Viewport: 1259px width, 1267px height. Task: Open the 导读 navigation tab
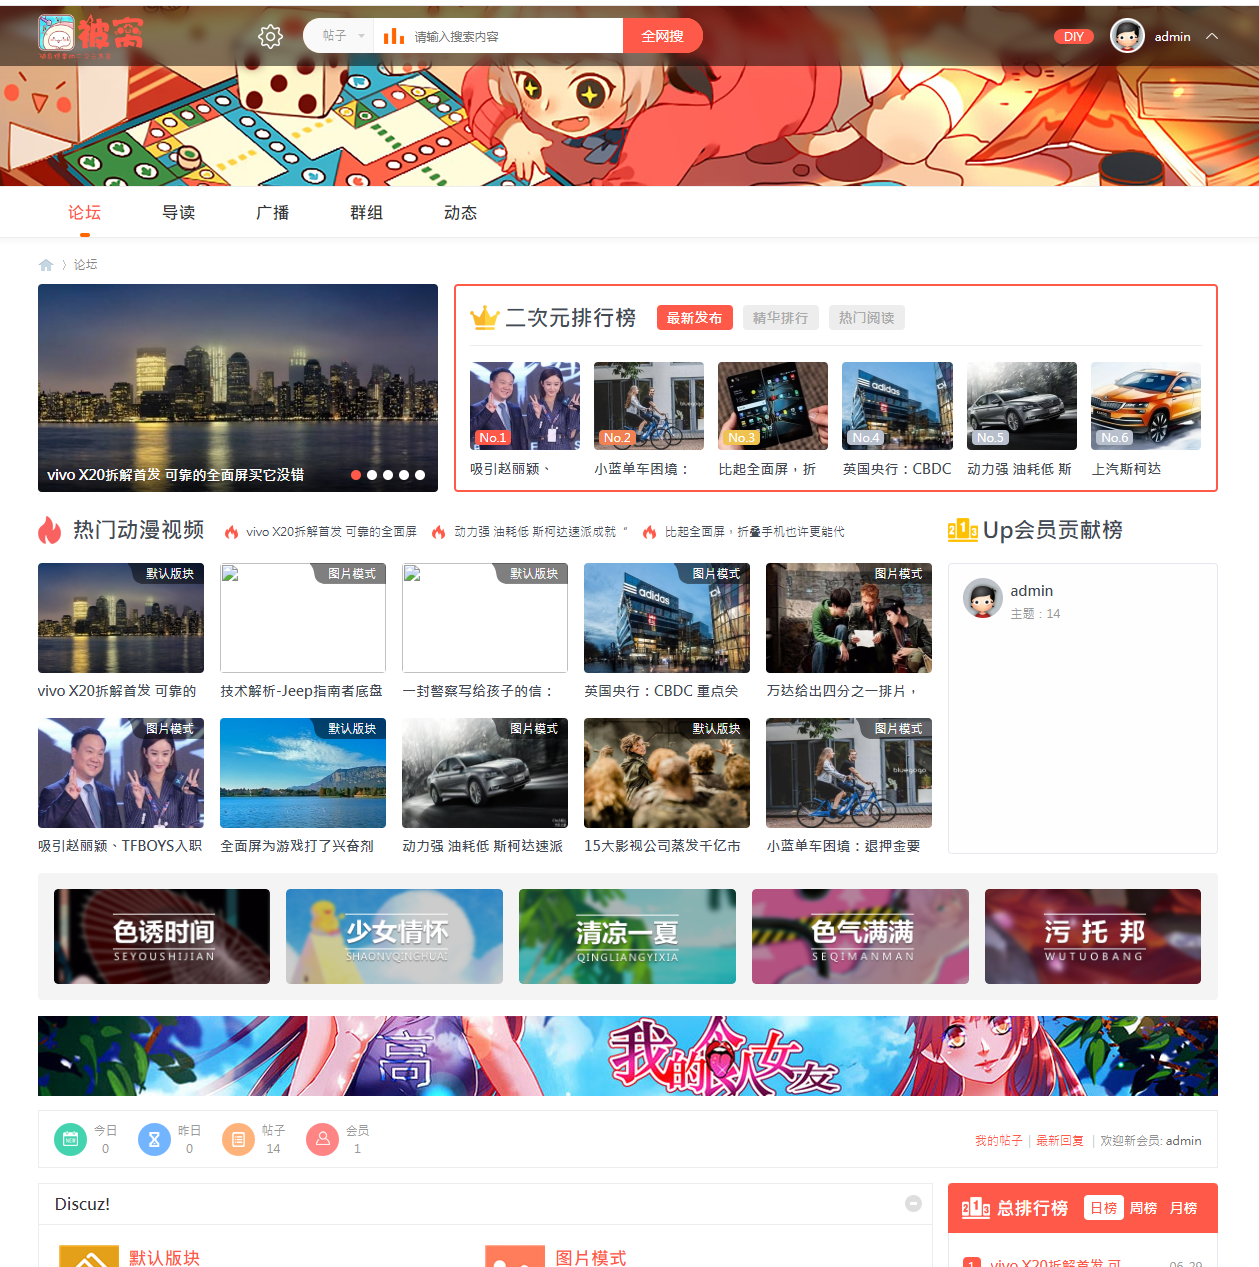pos(178,213)
